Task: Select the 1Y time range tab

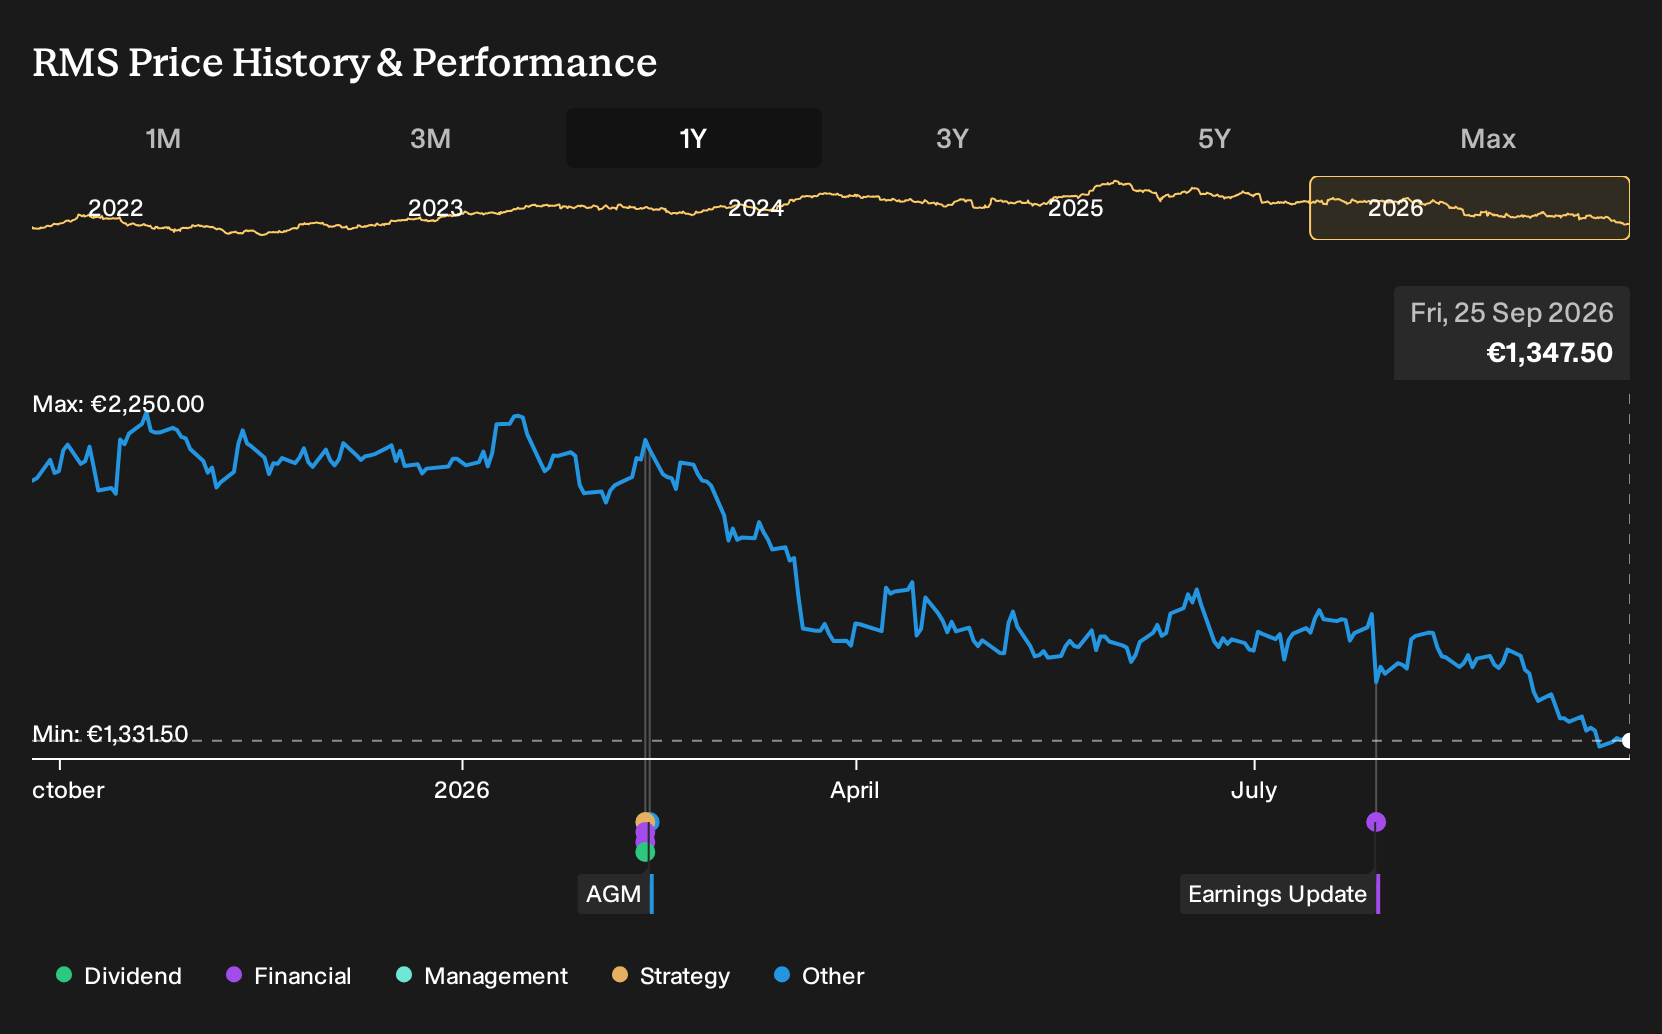Action: pyautogui.click(x=693, y=138)
